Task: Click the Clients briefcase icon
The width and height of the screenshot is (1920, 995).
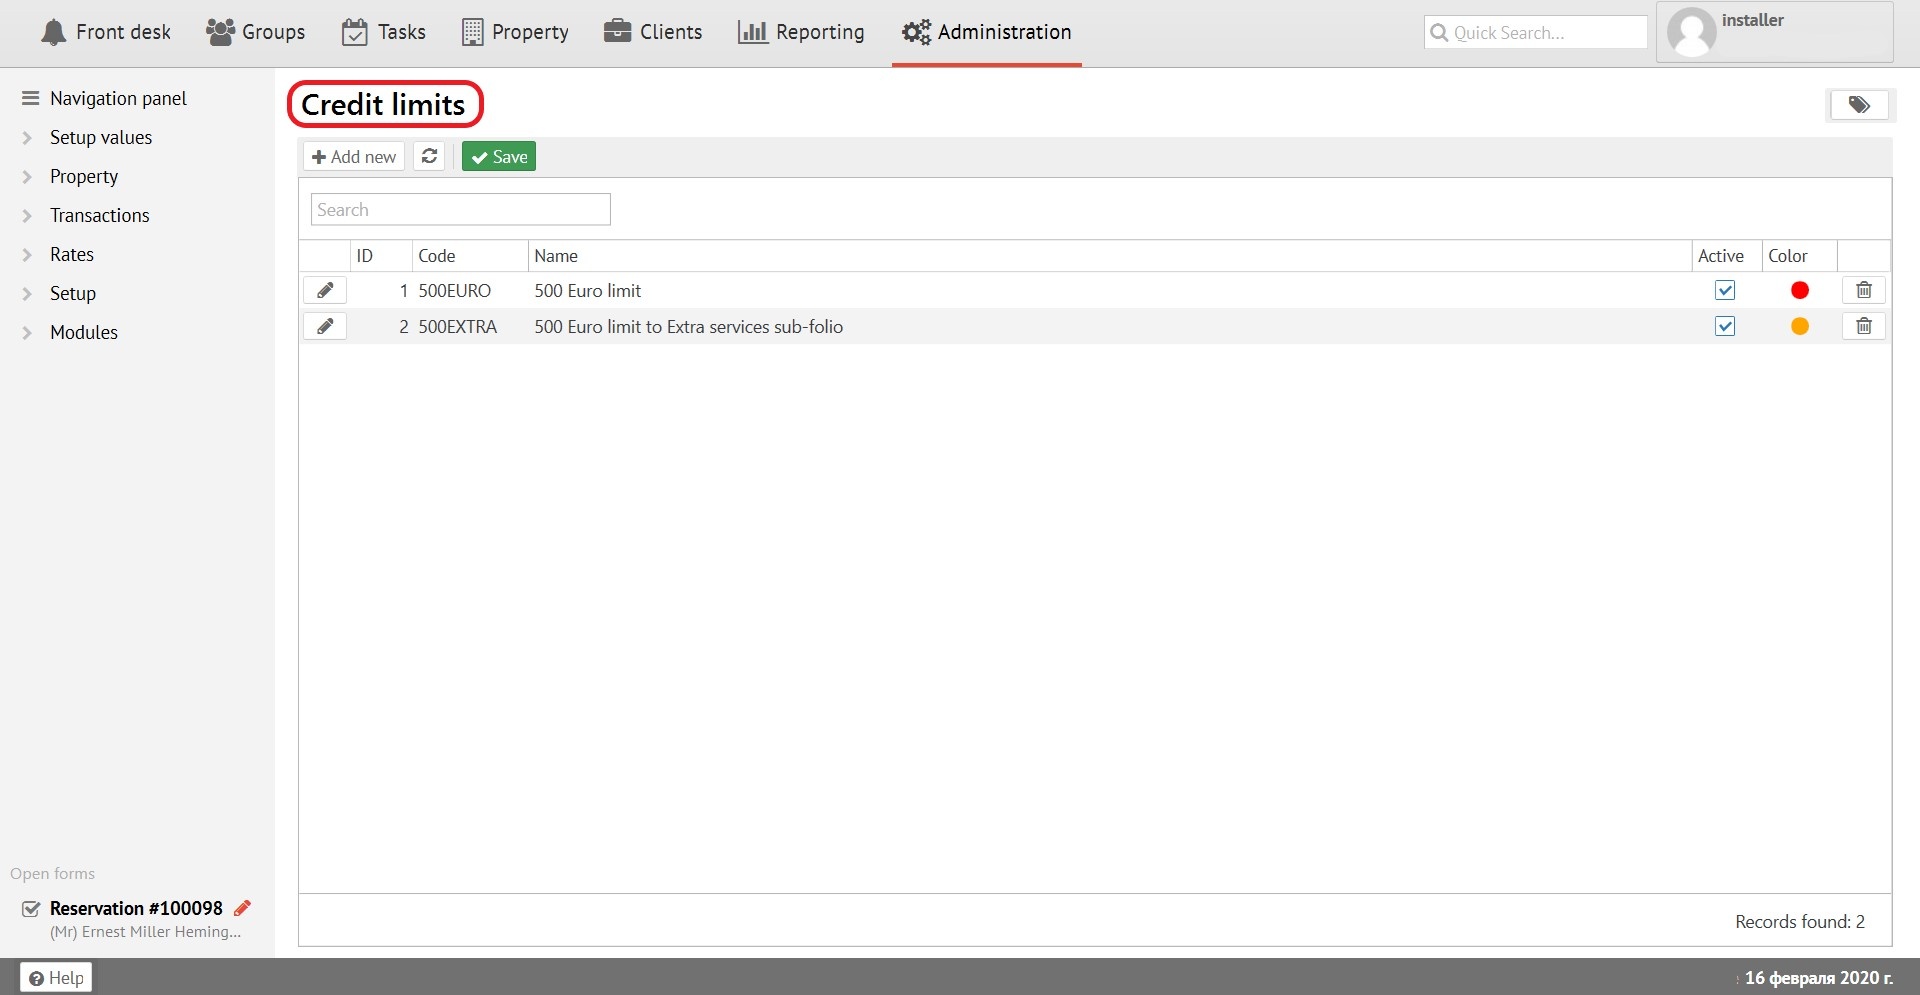Action: pos(617,31)
